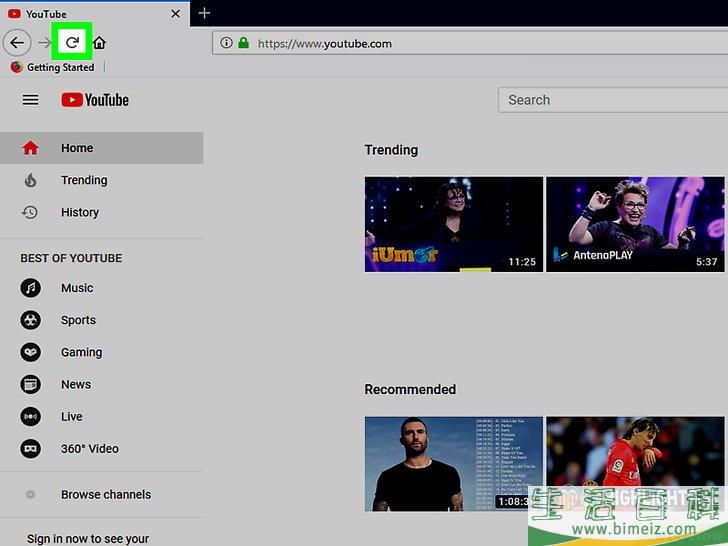This screenshot has width=728, height=546.
Task: Open the Getting Started bookmark
Action: (52, 67)
